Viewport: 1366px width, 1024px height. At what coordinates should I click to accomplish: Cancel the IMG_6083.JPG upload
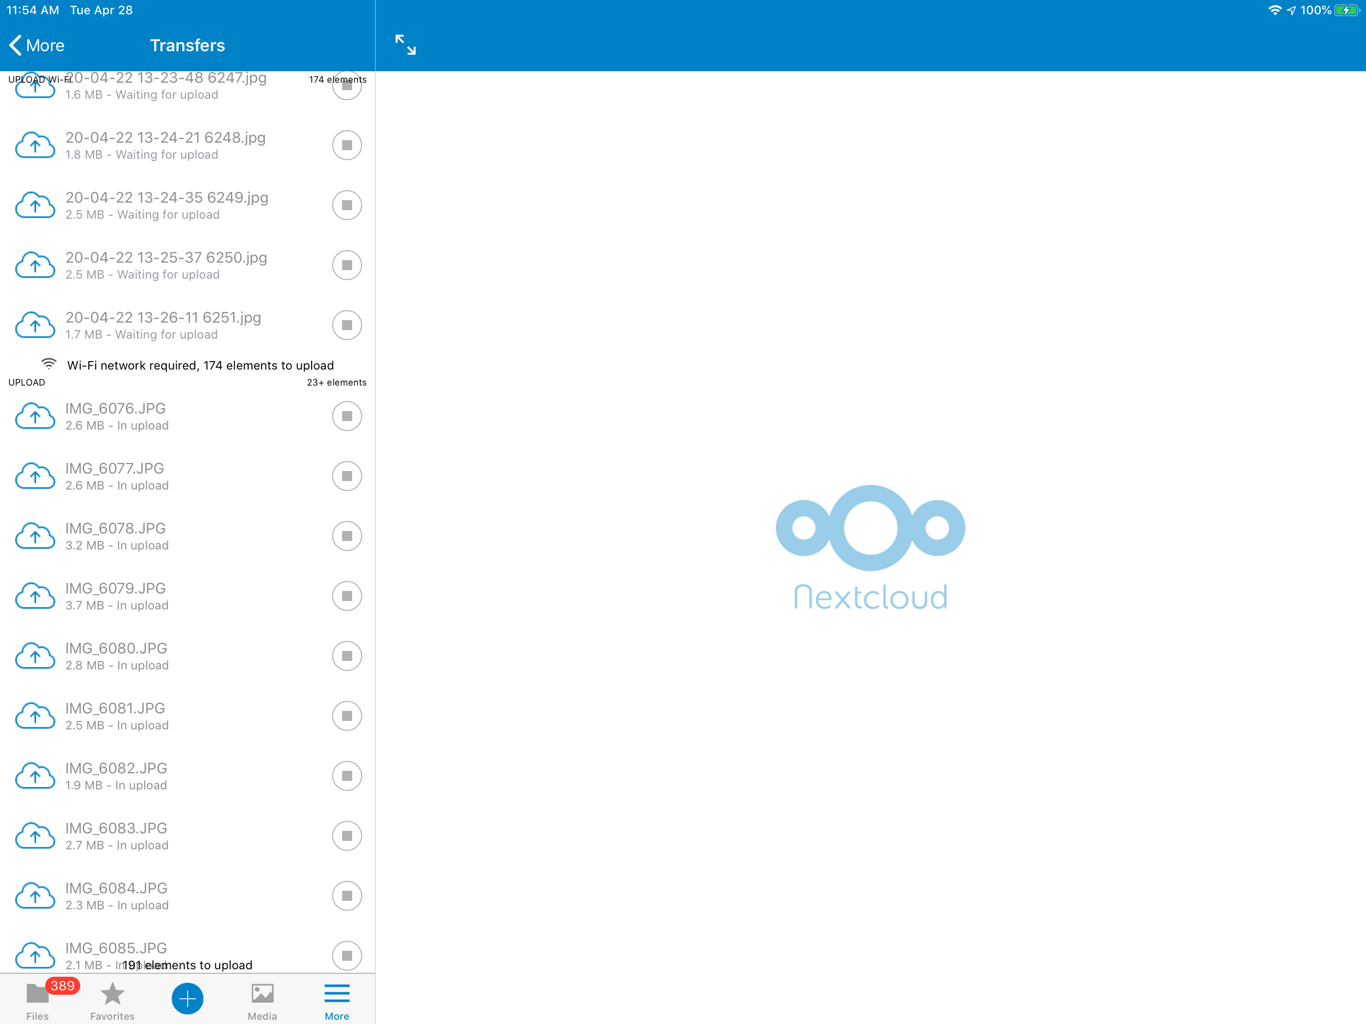pyautogui.click(x=347, y=836)
